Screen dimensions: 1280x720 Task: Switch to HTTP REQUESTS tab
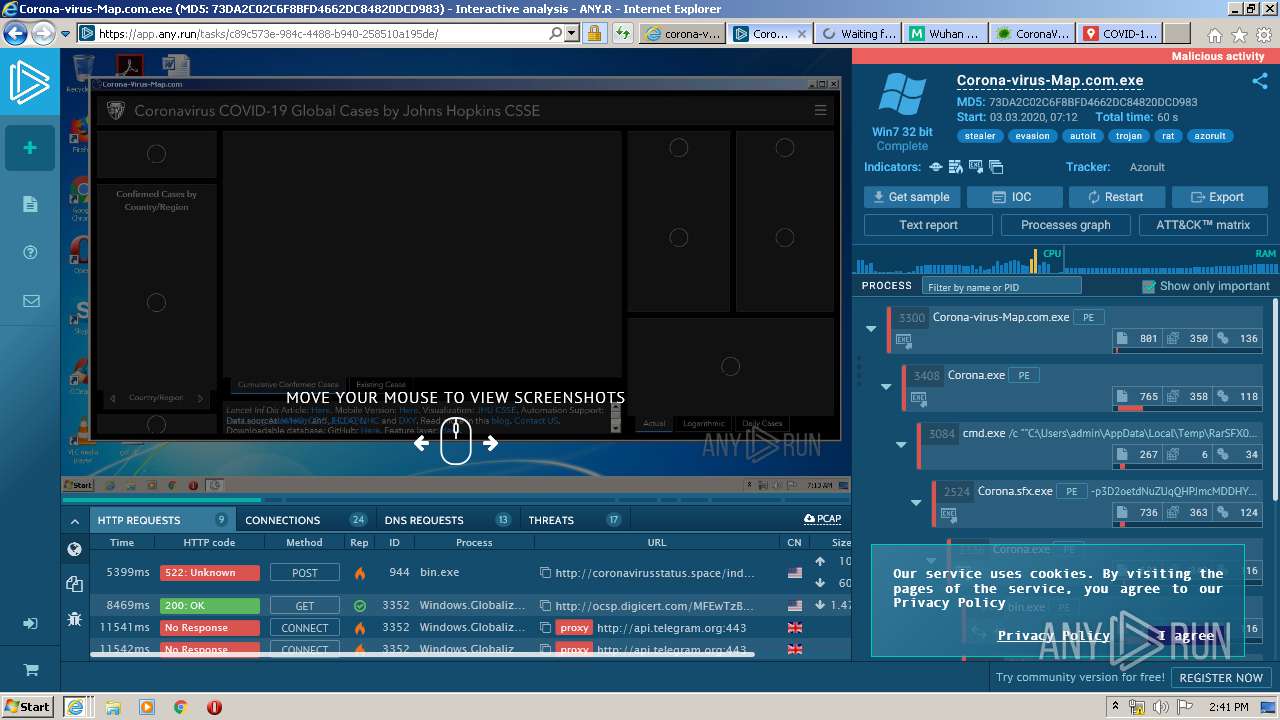pyautogui.click(x=162, y=520)
